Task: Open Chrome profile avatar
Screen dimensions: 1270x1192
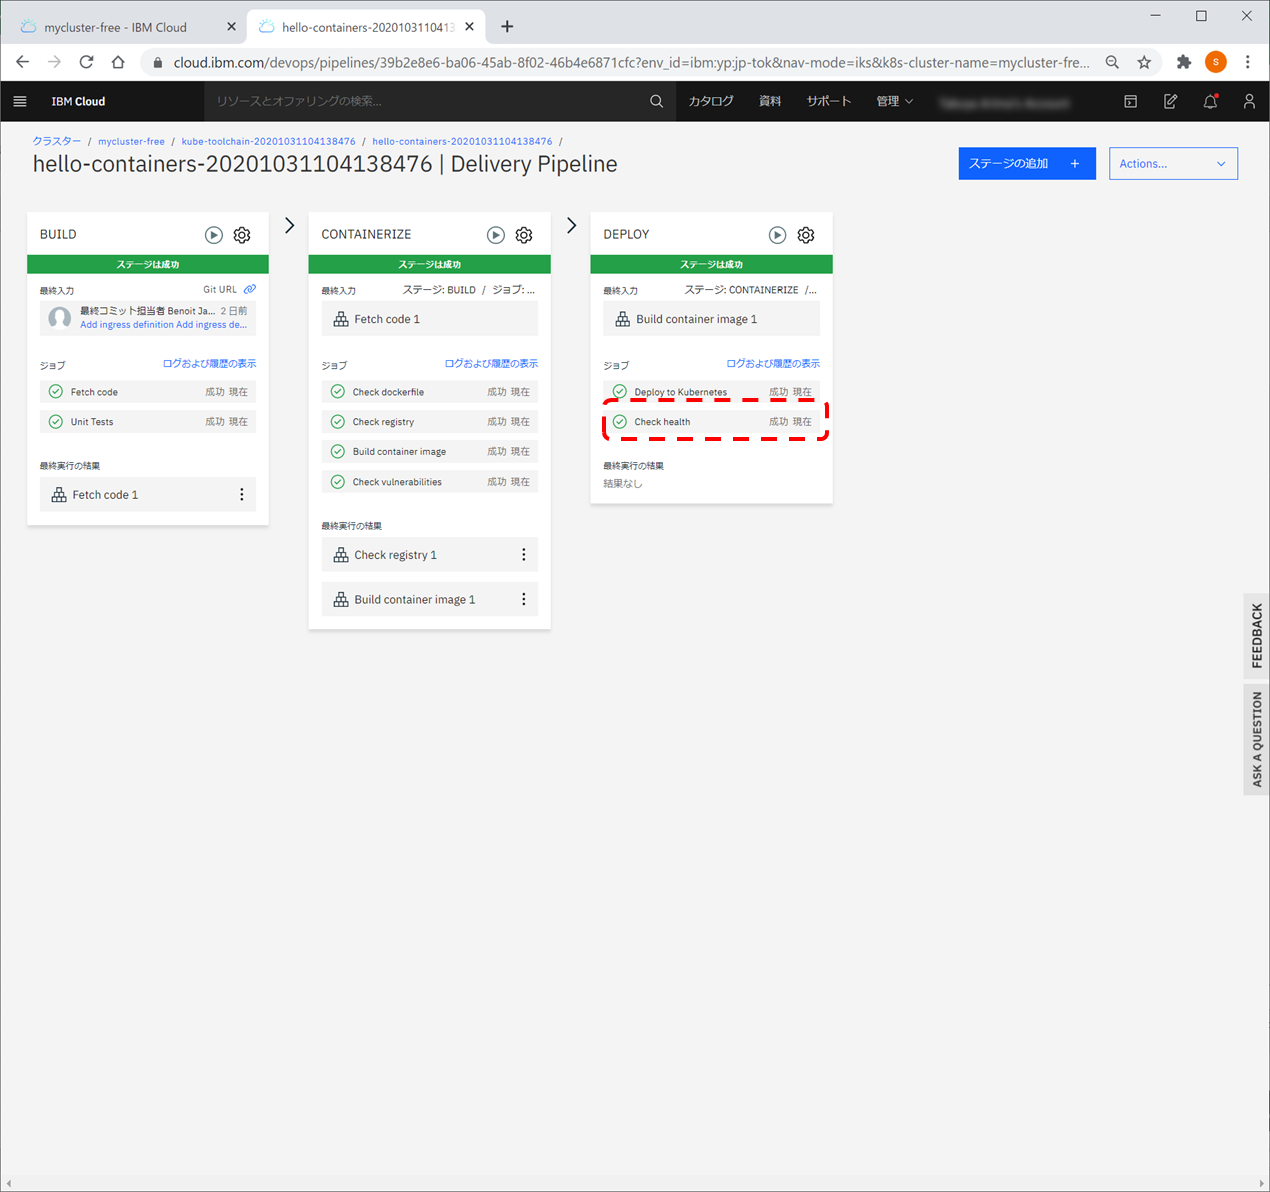Action: (x=1216, y=62)
